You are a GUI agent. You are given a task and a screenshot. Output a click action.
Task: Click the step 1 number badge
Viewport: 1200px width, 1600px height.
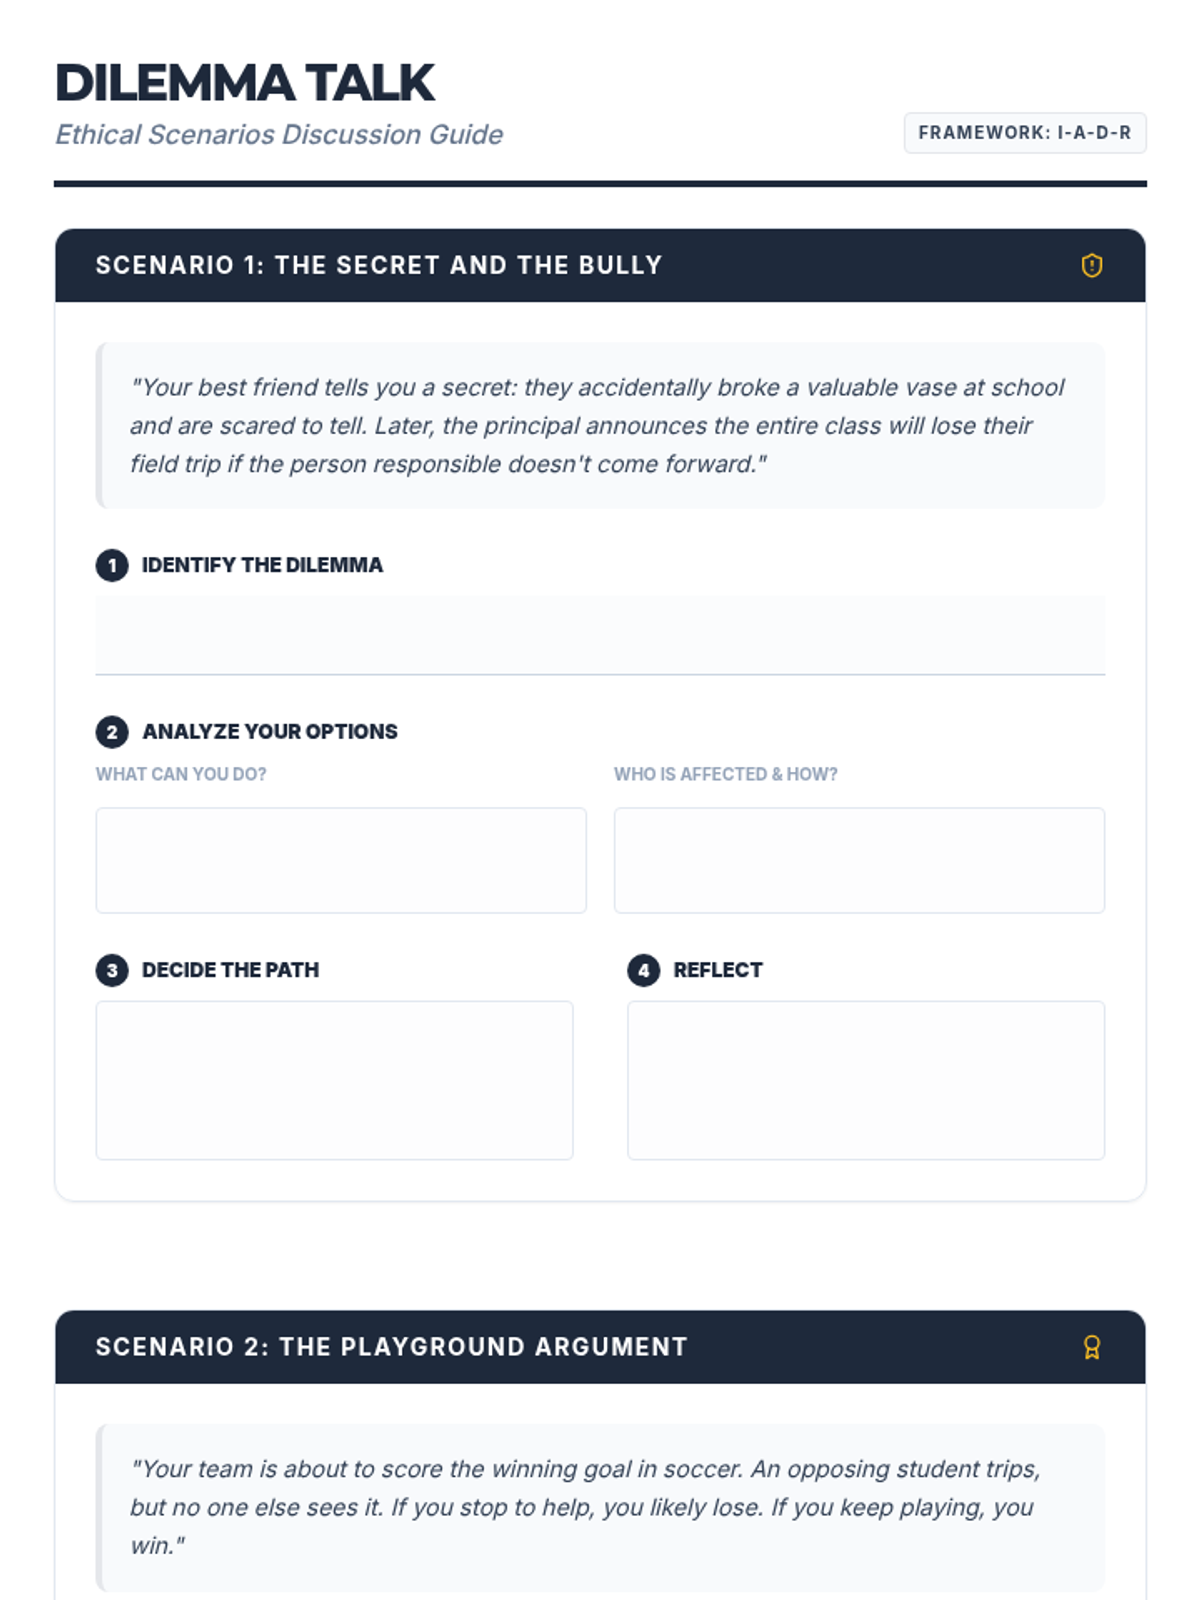click(x=112, y=566)
